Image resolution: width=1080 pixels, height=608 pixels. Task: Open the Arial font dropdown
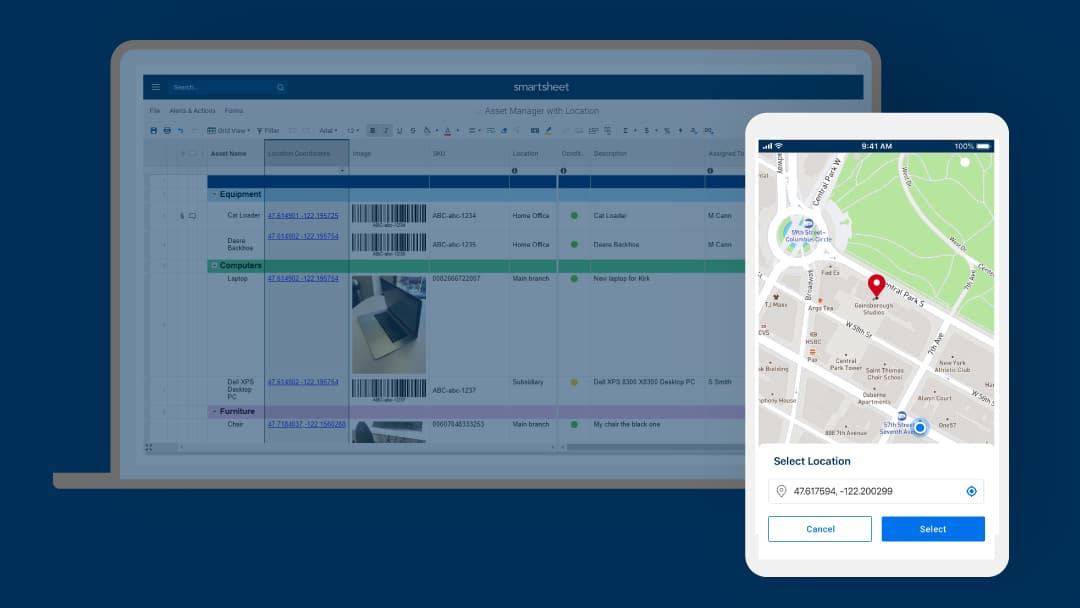point(328,131)
